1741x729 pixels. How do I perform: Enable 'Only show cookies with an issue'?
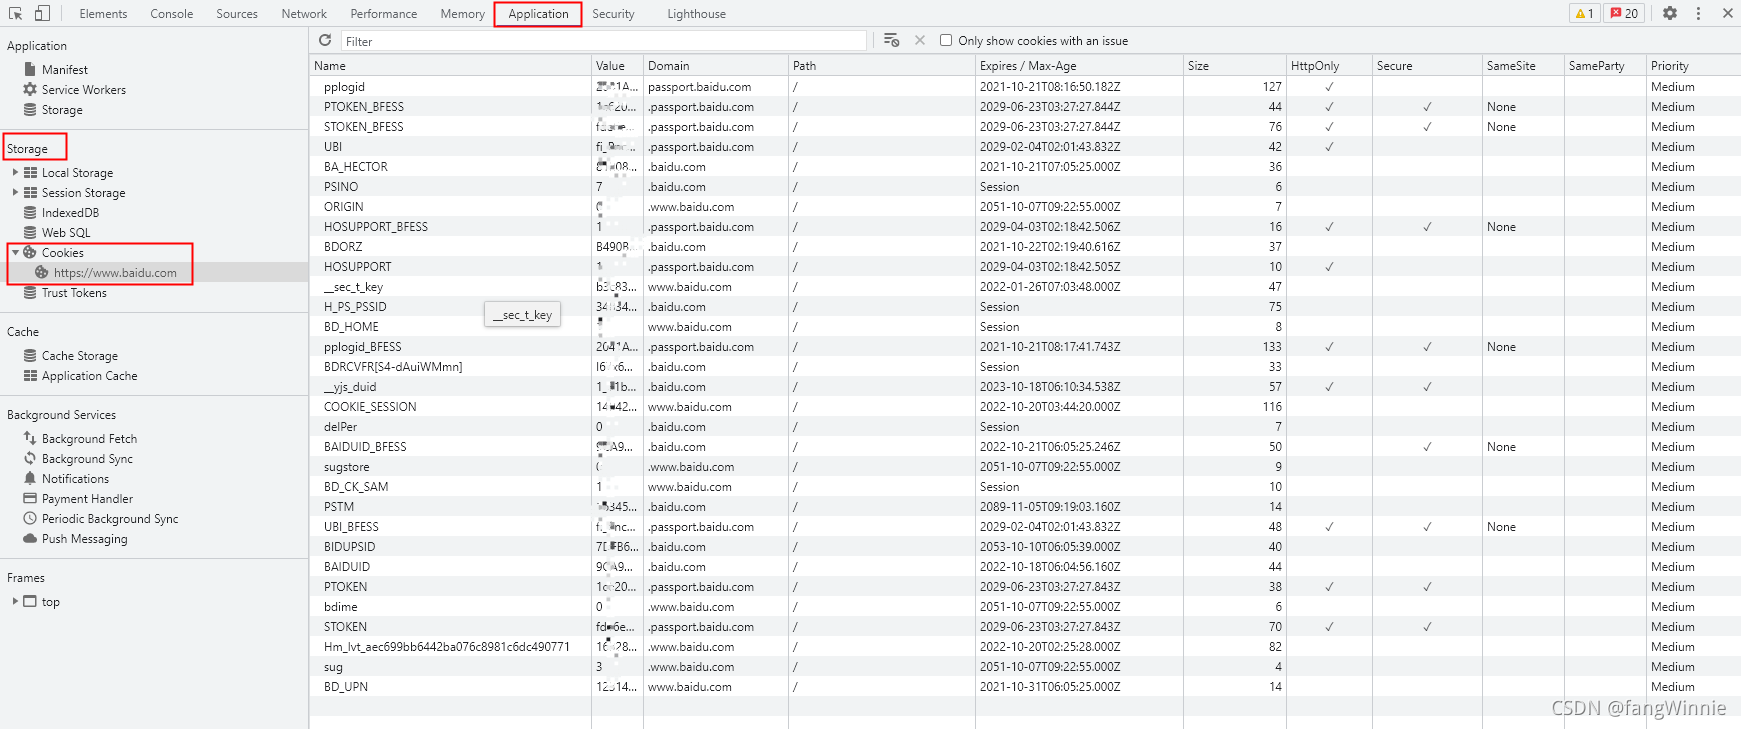[946, 40]
